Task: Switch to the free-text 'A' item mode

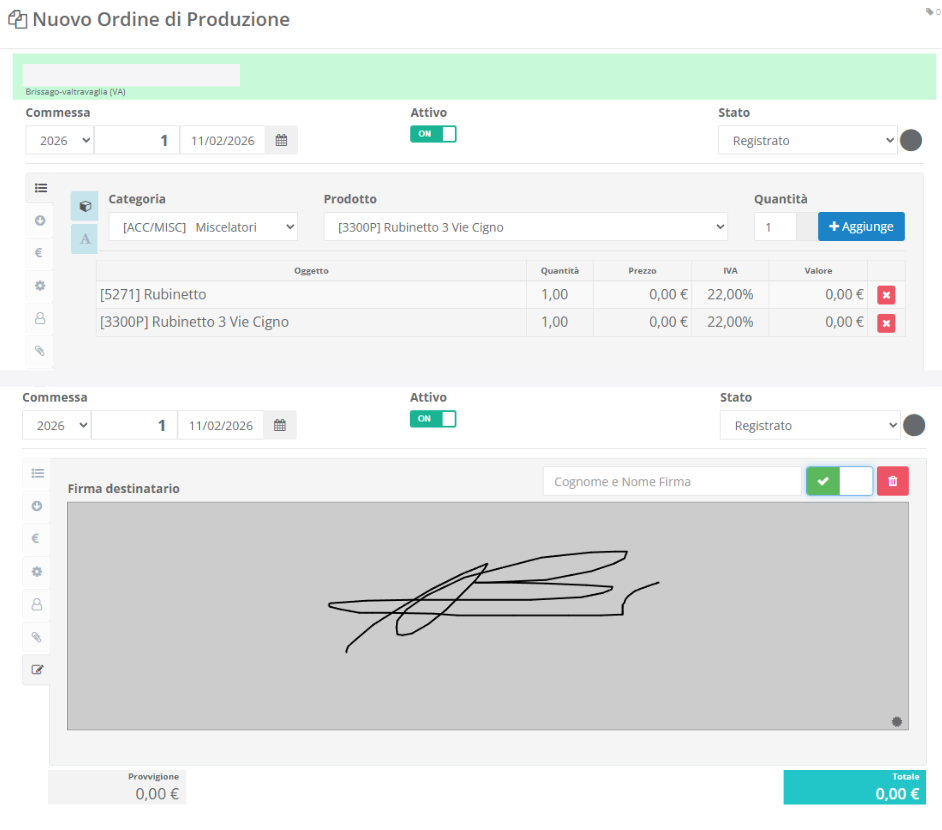Action: [x=85, y=239]
